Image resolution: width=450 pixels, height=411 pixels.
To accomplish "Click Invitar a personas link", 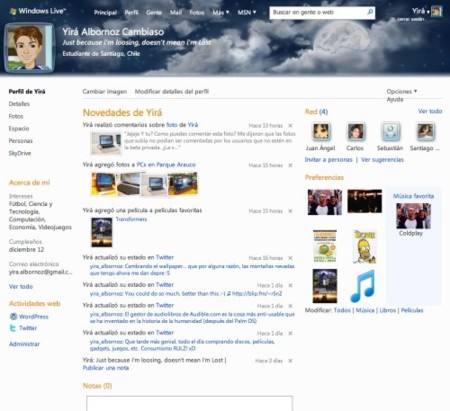I will (x=328, y=160).
